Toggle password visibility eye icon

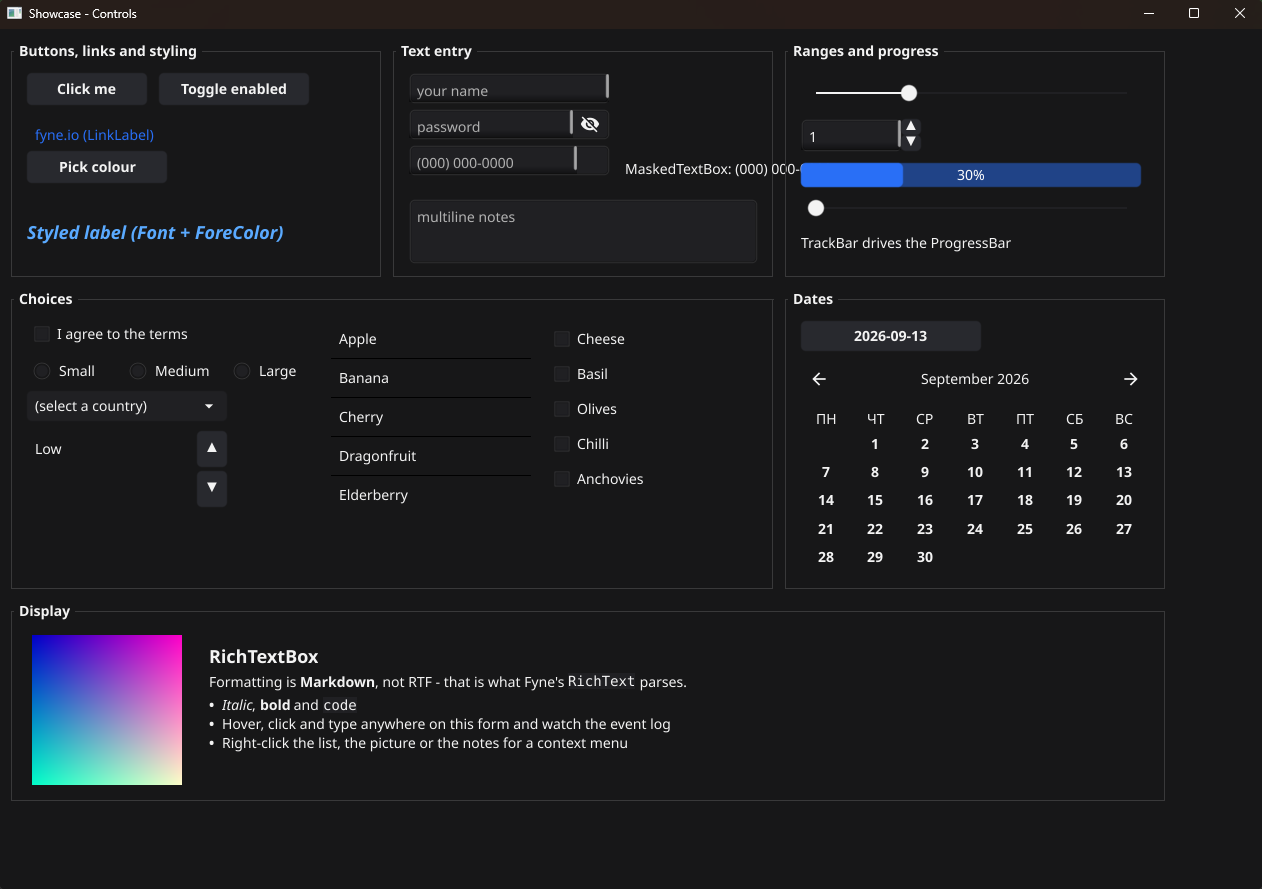click(590, 124)
